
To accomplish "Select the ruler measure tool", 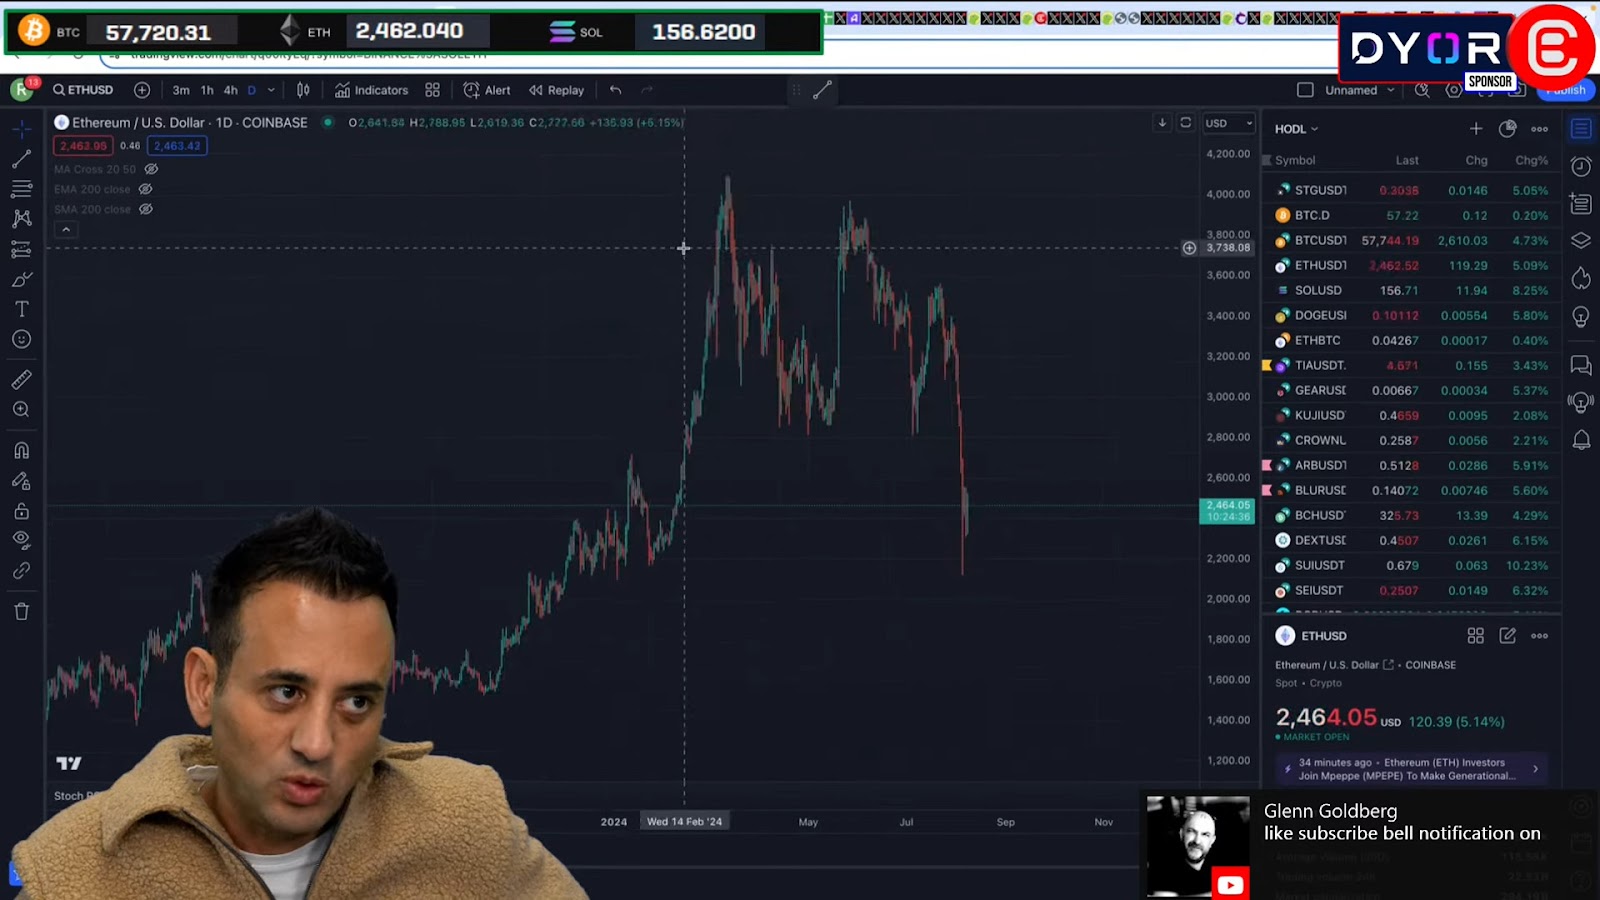I will tap(21, 379).
